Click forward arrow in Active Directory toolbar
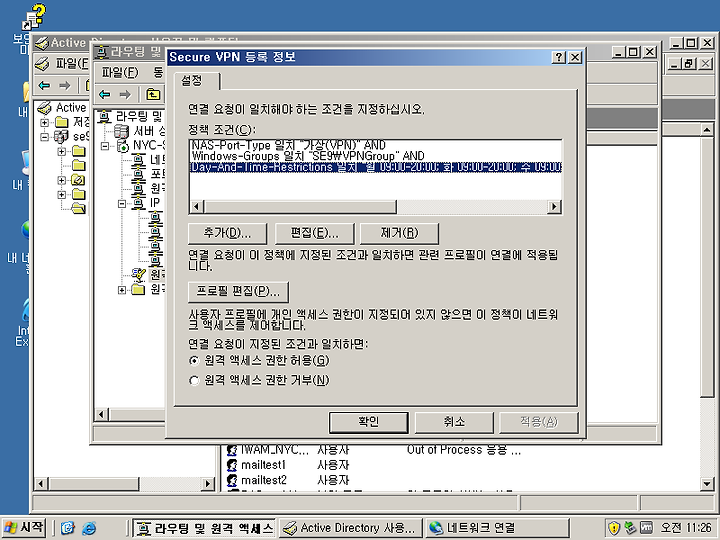 pyautogui.click(x=65, y=85)
